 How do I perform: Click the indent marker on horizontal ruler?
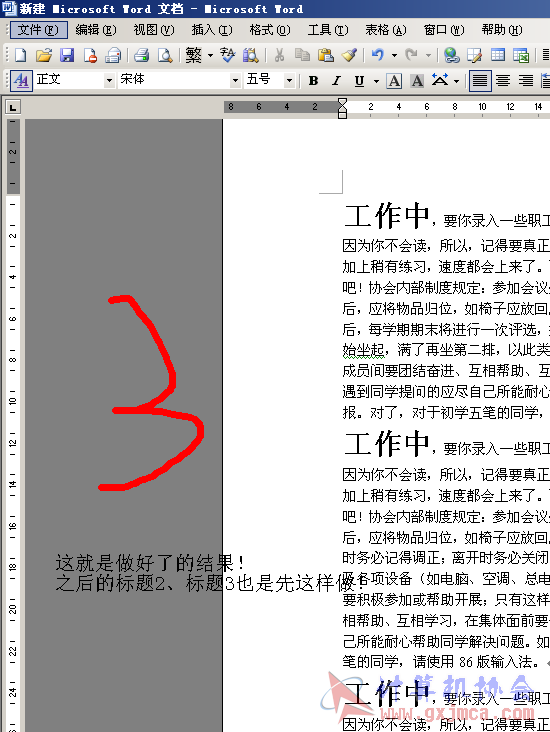coord(342,108)
